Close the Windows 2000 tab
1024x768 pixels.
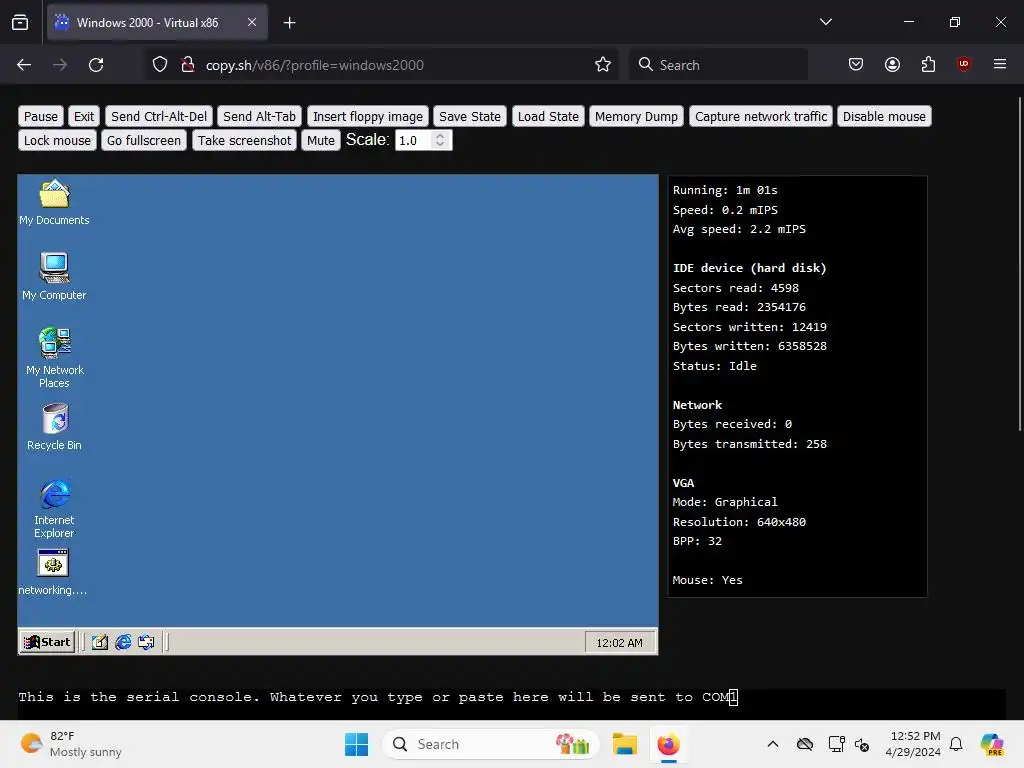(252, 22)
